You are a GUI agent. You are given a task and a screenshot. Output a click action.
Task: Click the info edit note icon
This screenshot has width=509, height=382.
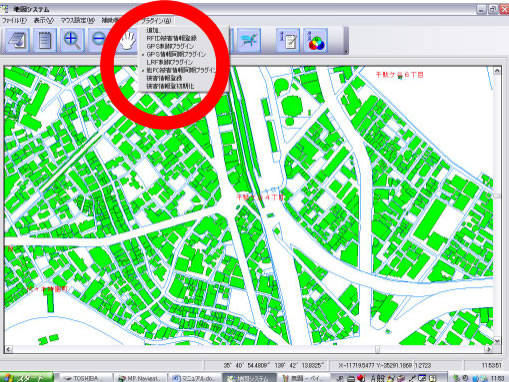coord(288,40)
